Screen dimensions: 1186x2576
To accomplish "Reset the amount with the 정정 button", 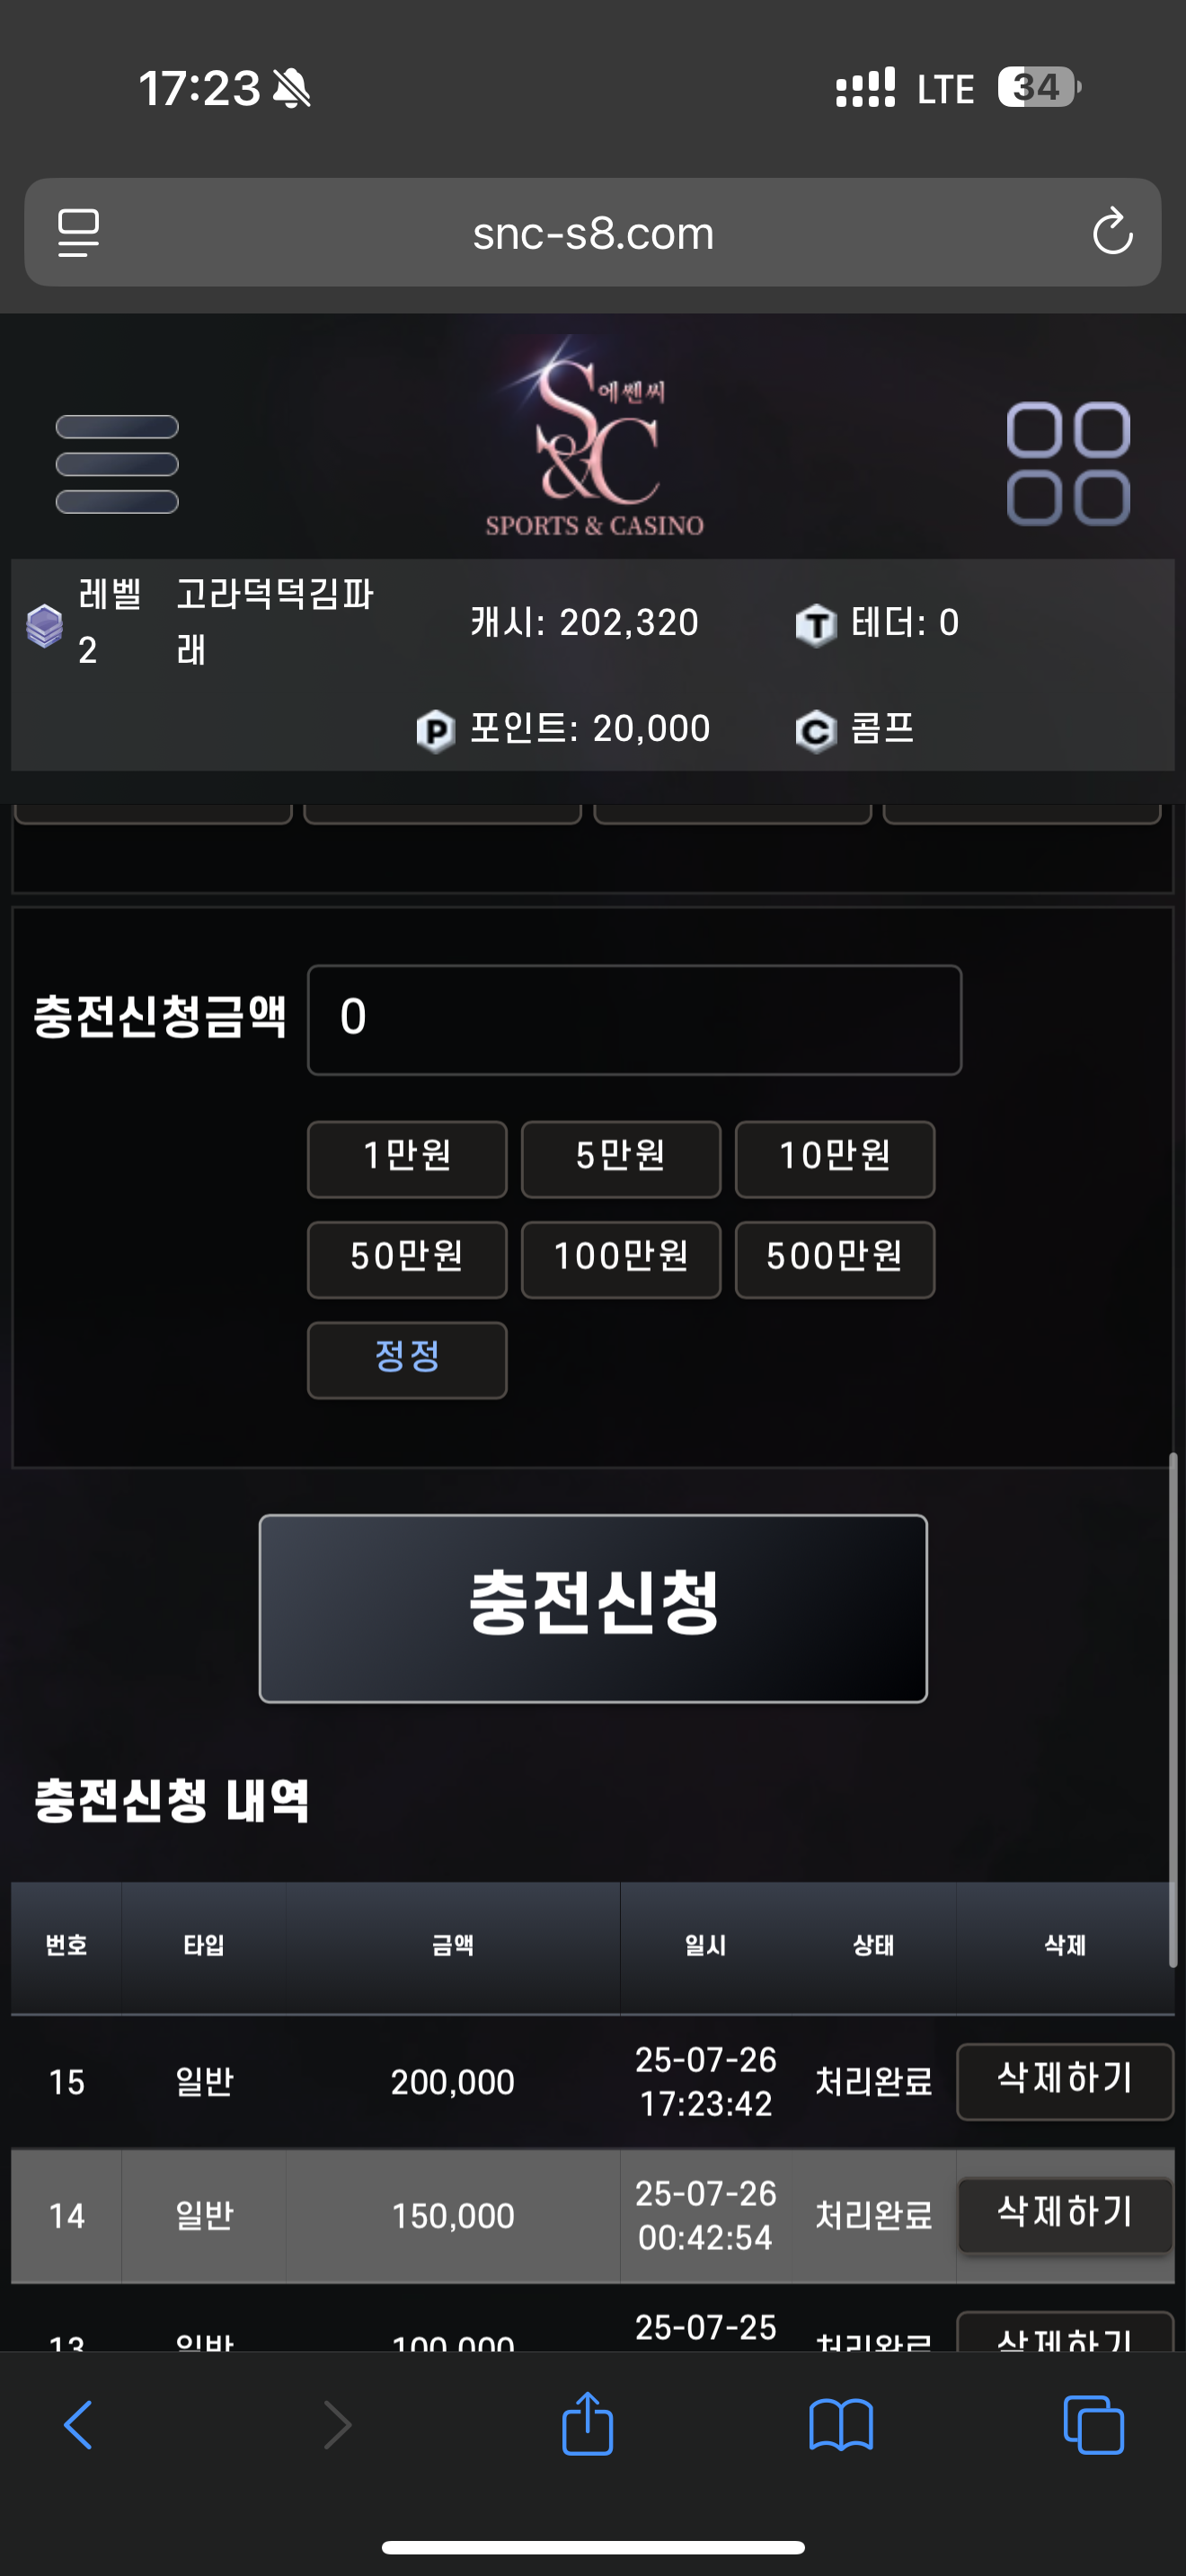I will [407, 1360].
